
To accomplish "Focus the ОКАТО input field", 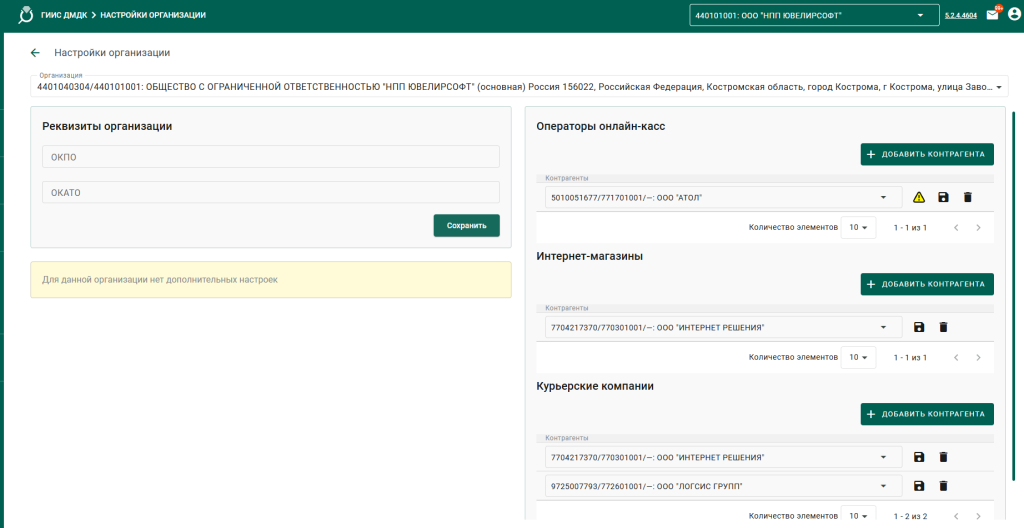I will 271,193.
